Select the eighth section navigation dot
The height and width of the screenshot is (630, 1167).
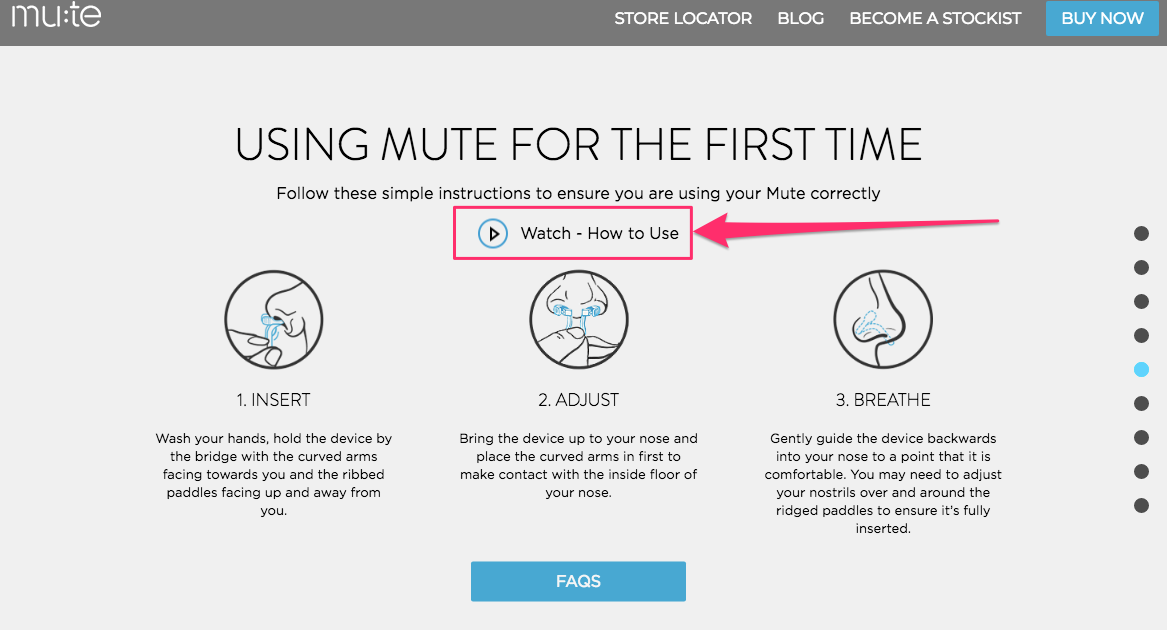coord(1141,471)
